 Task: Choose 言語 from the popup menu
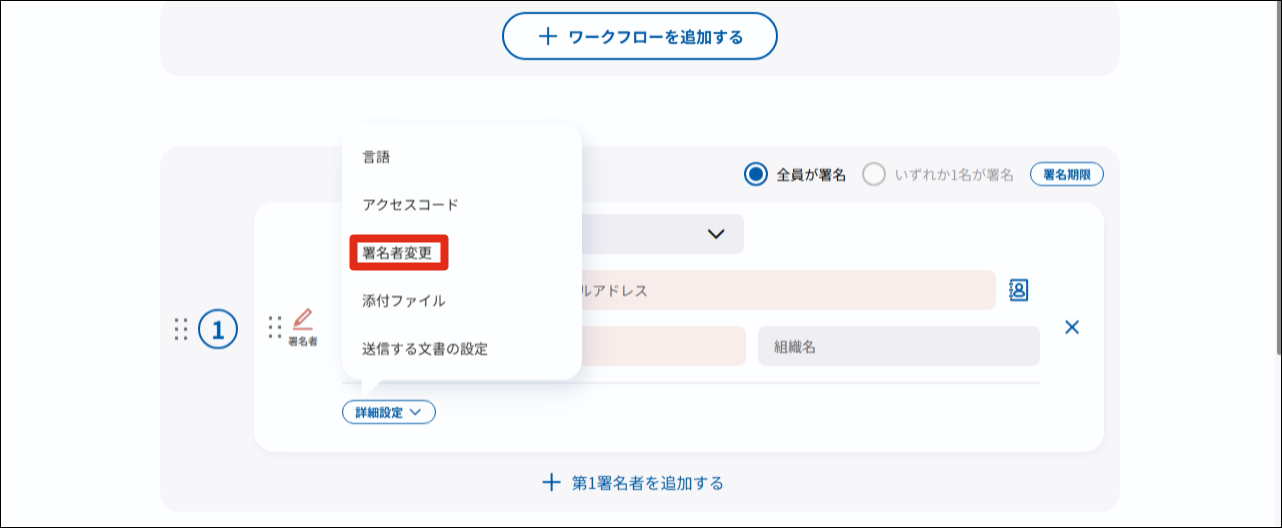(376, 157)
